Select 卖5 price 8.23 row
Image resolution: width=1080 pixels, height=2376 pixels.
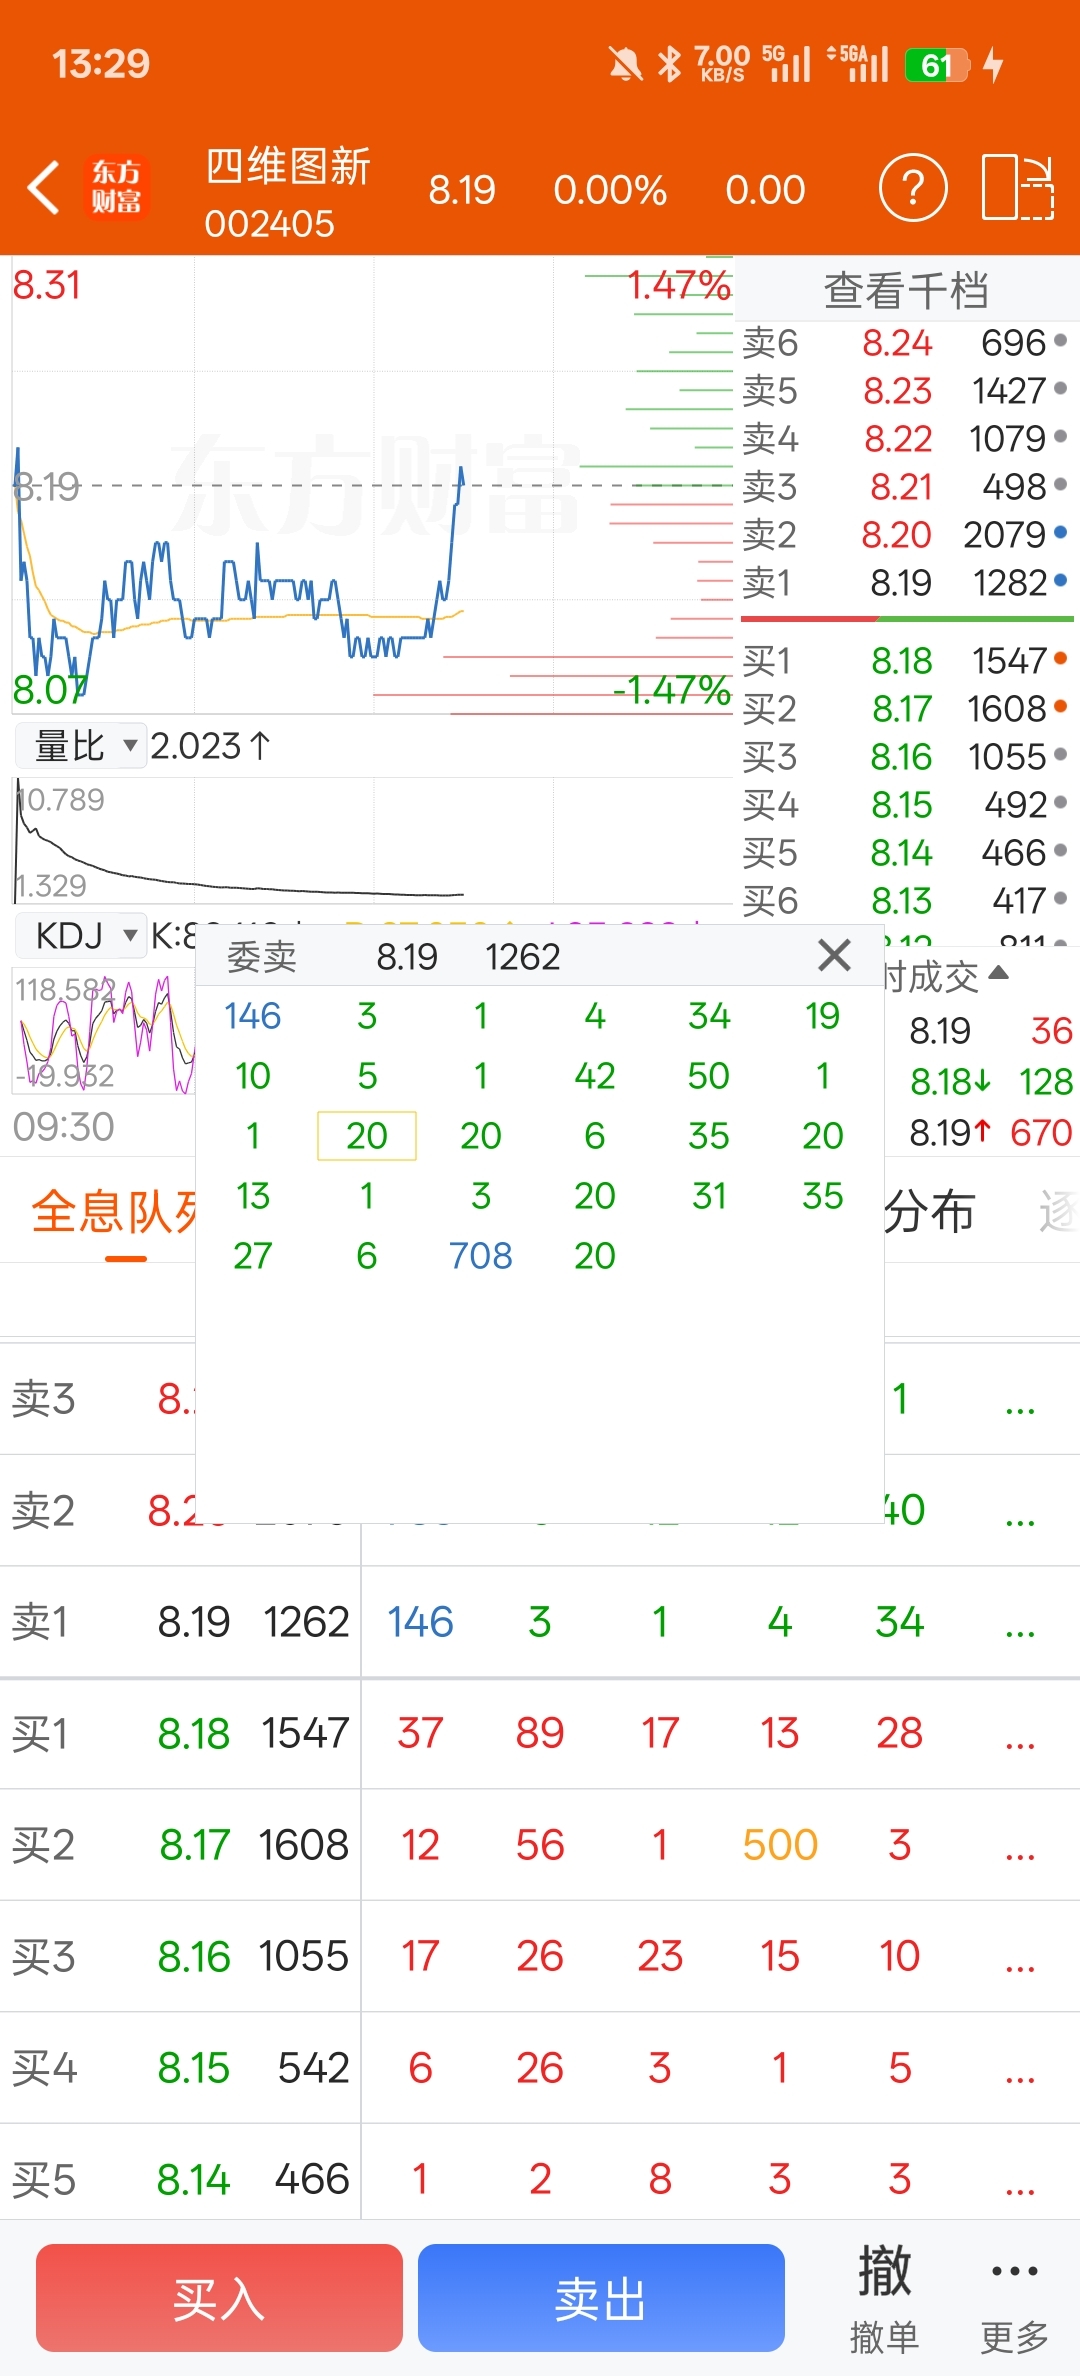(906, 390)
